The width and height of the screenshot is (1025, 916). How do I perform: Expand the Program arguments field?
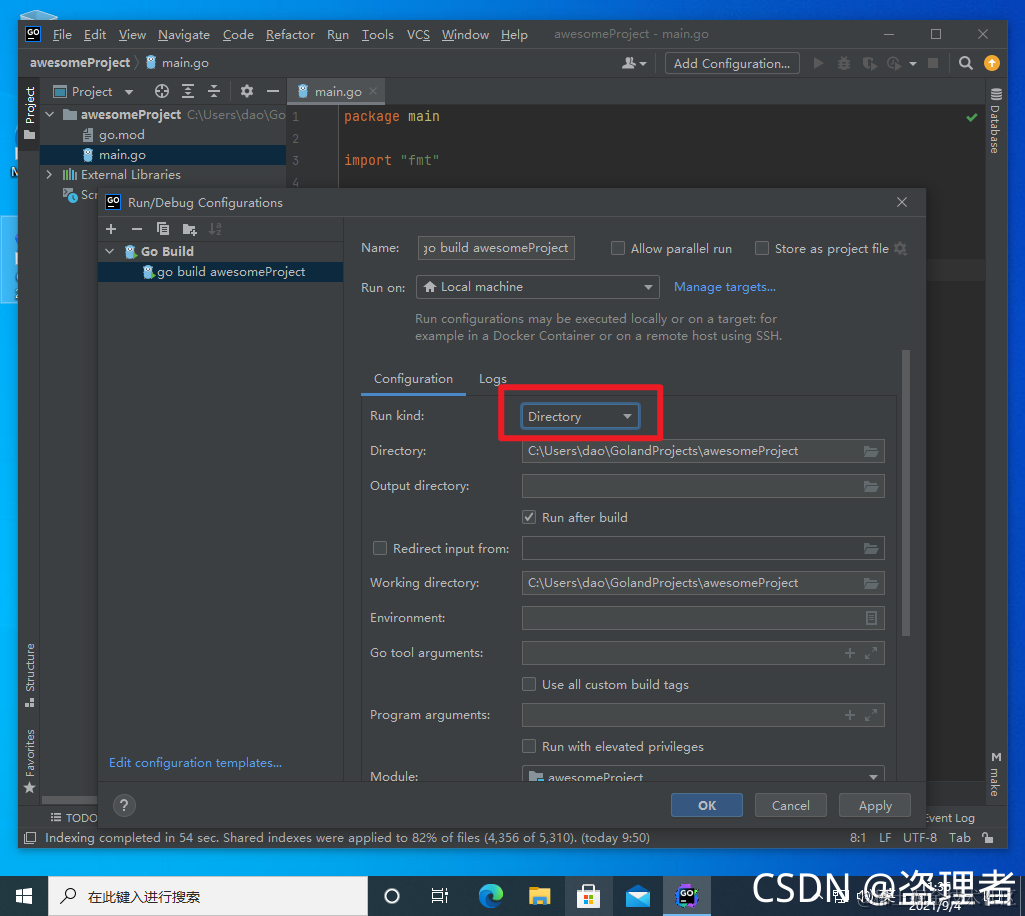tap(871, 715)
